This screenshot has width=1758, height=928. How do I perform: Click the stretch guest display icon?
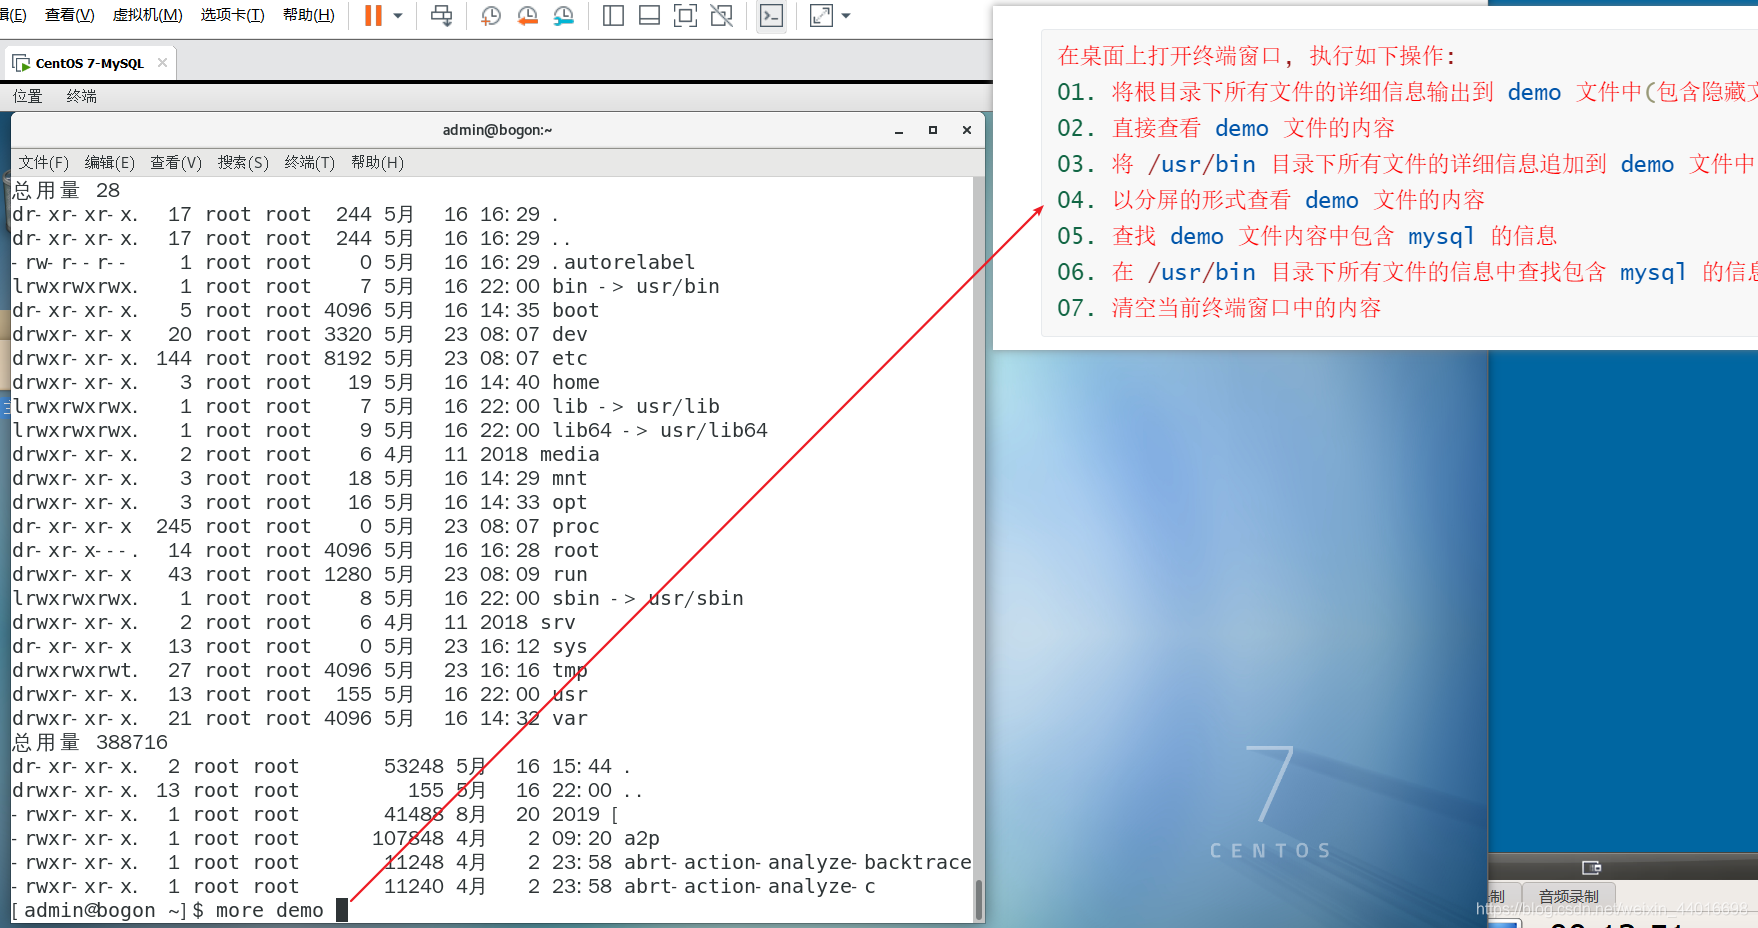pos(821,15)
